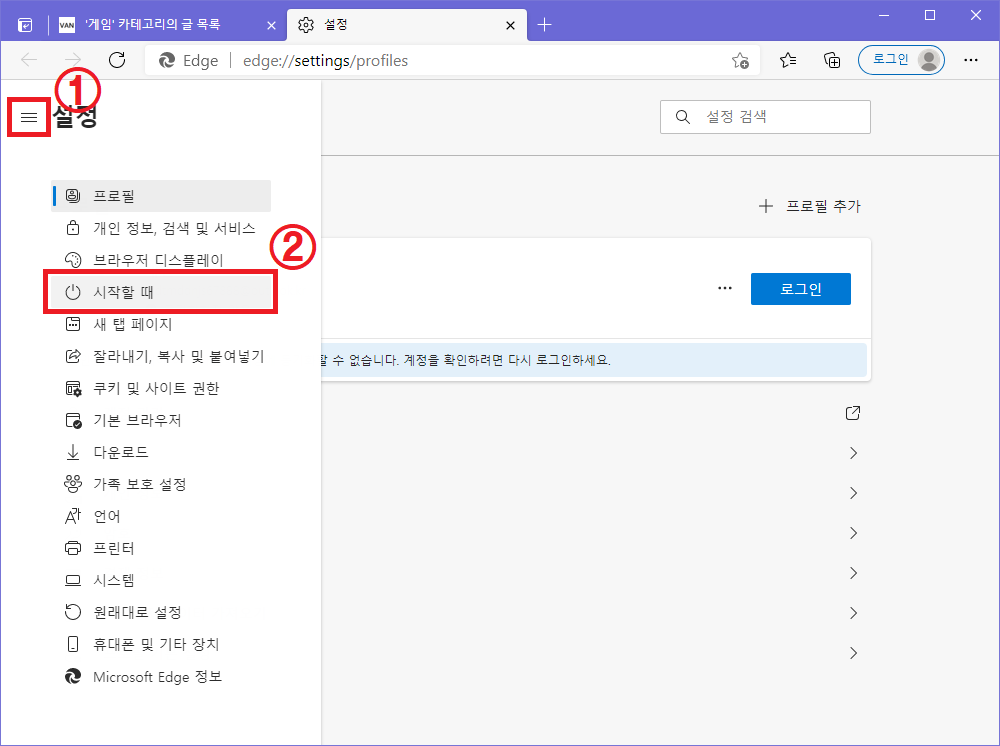1000x746 pixels.
Task: Click the hamburger menu icon beside 설정
Action: pyautogui.click(x=29, y=117)
